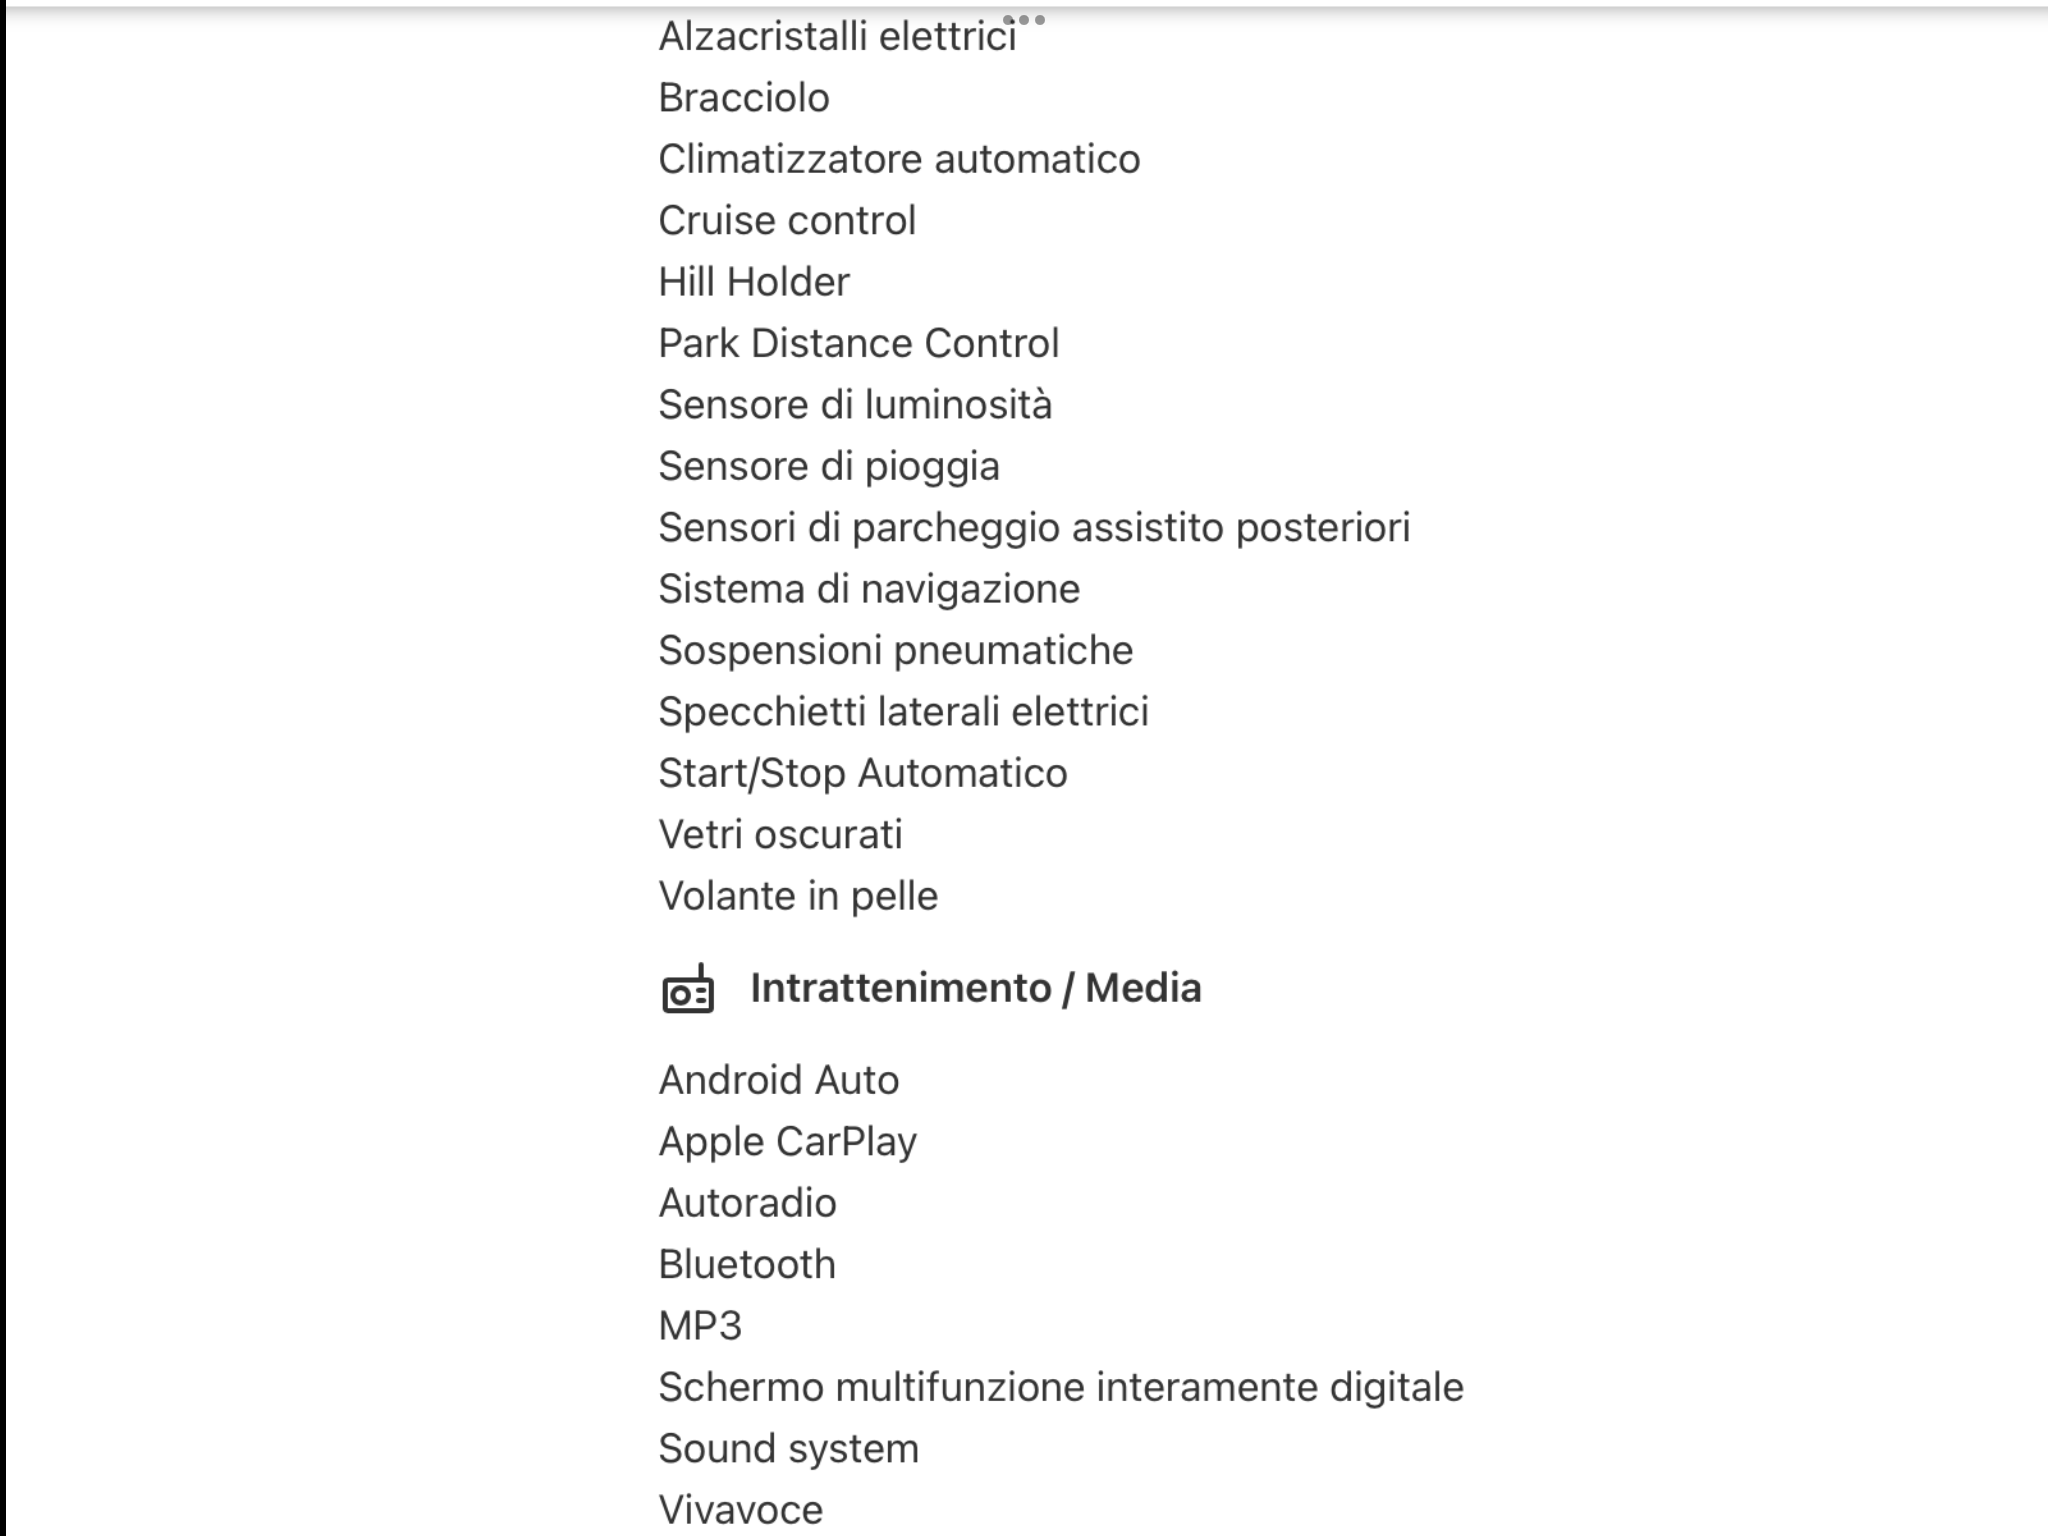The height and width of the screenshot is (1536, 2048).
Task: Click Schermo multifunzione interamente digitale
Action: click(1061, 1388)
